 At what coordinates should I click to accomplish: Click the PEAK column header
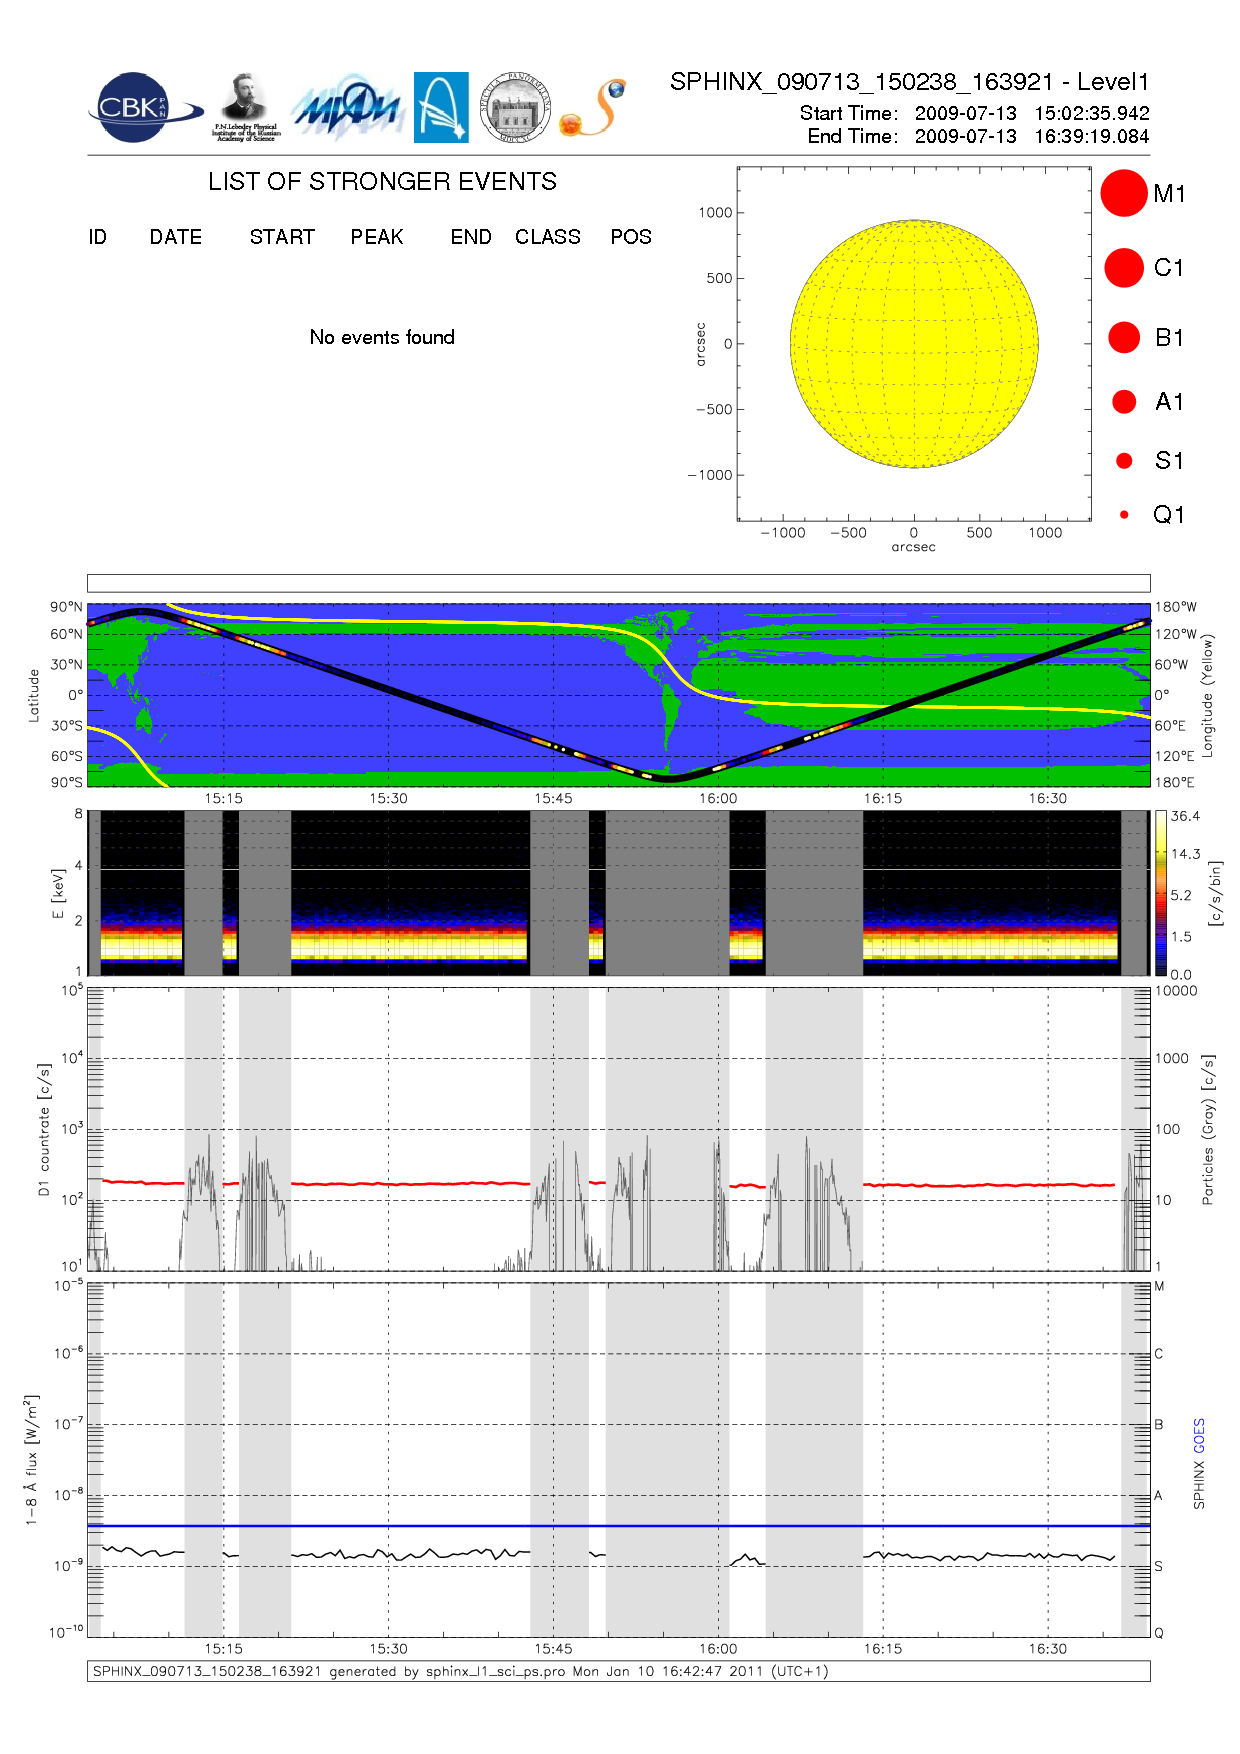(x=377, y=237)
